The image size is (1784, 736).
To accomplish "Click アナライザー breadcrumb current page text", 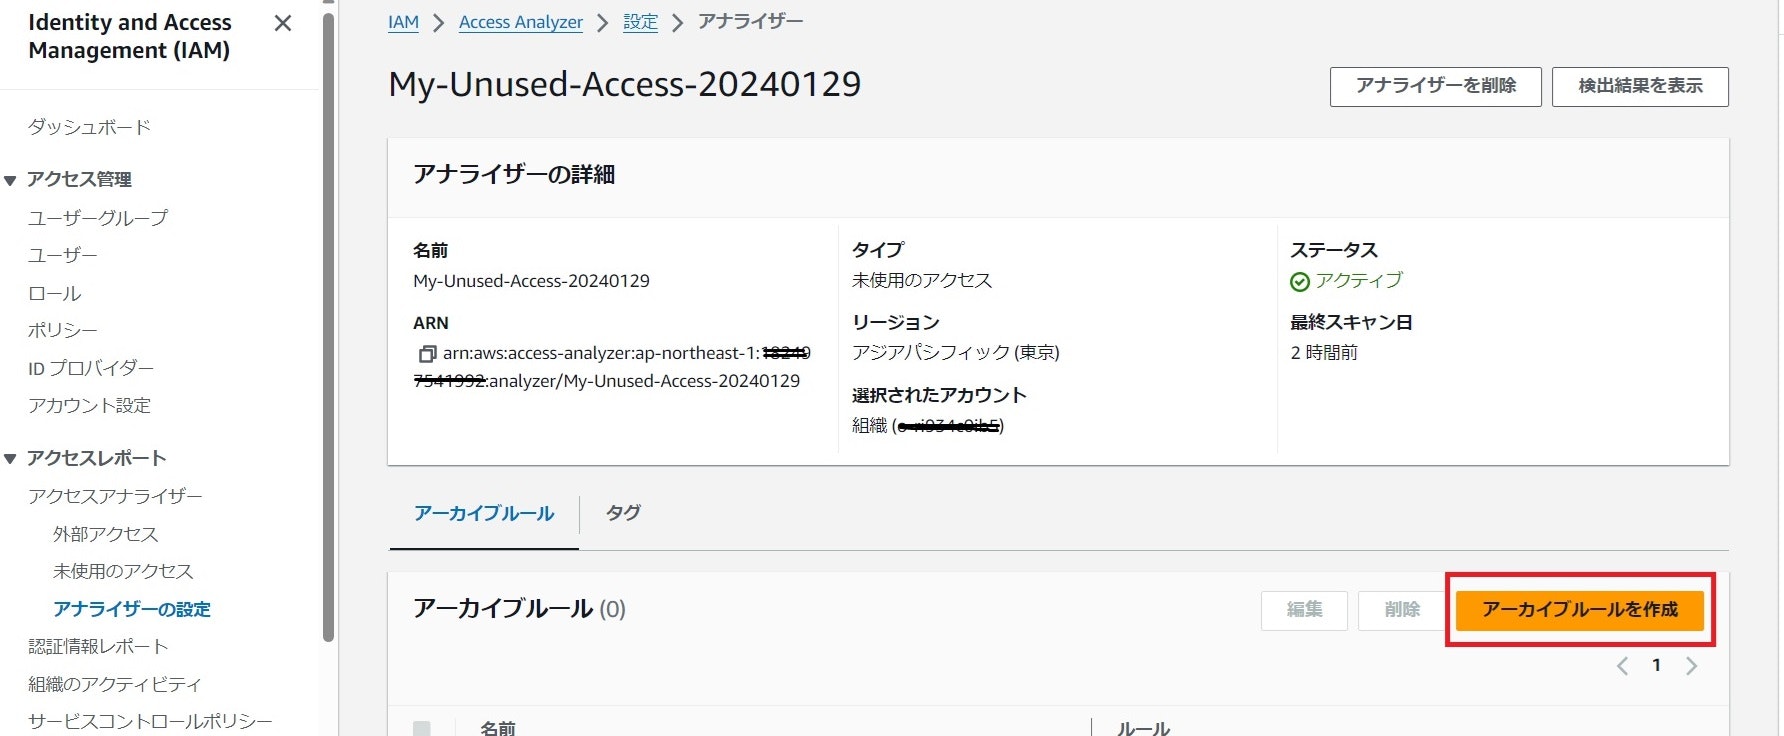I will click(x=751, y=22).
